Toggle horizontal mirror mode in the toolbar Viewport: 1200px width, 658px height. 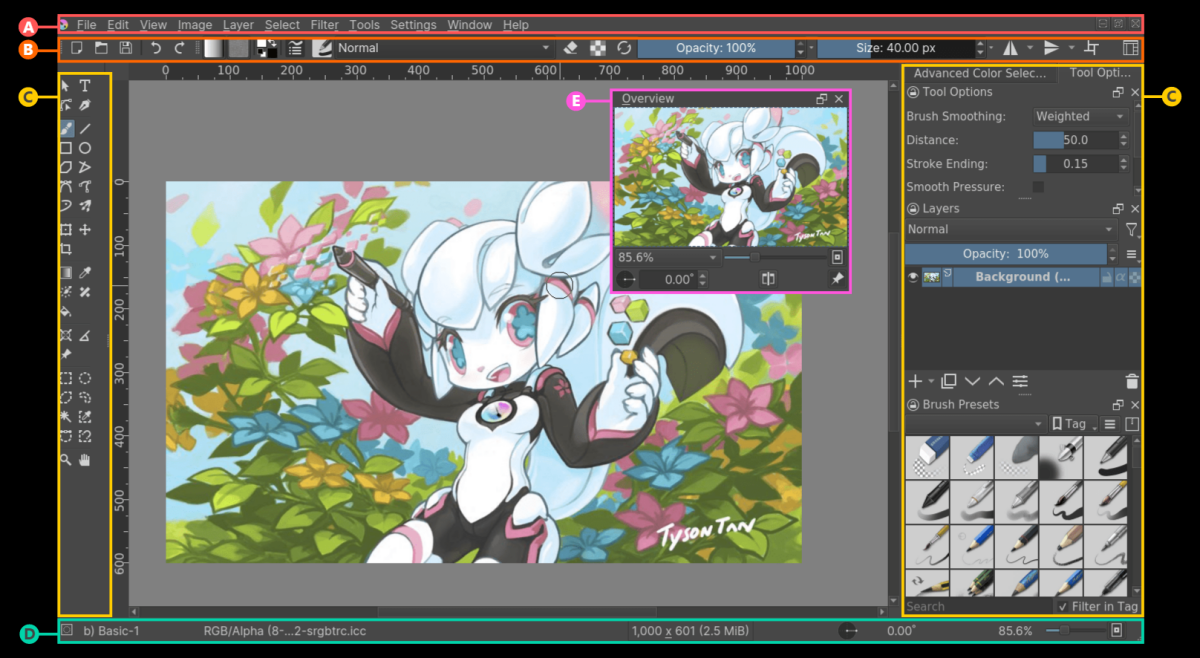[1012, 47]
